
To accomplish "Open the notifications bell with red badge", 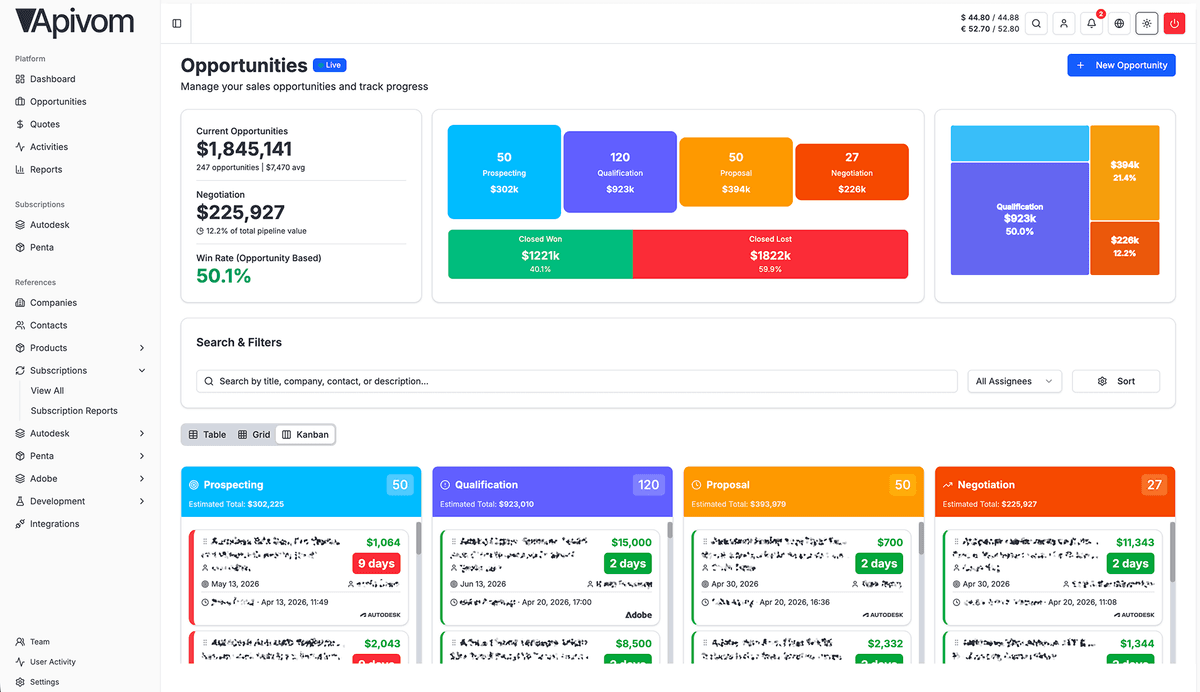I will (1092, 23).
